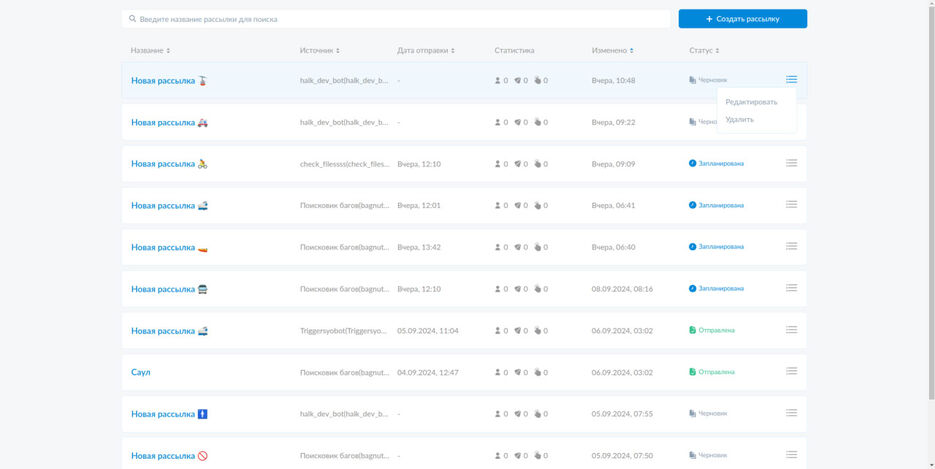Sort the list by Источник

[x=320, y=51]
